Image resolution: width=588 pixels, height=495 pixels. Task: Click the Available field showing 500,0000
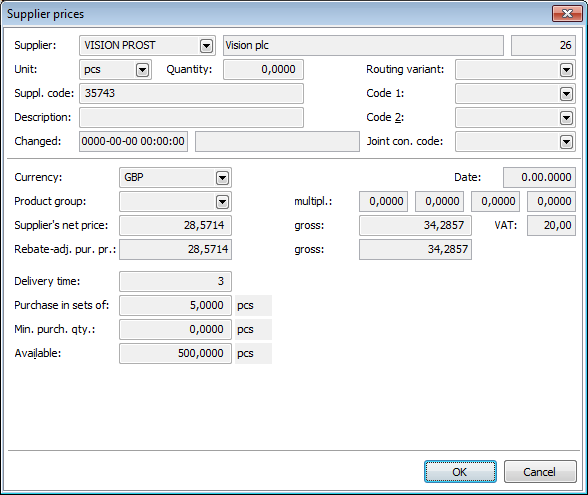tap(176, 353)
